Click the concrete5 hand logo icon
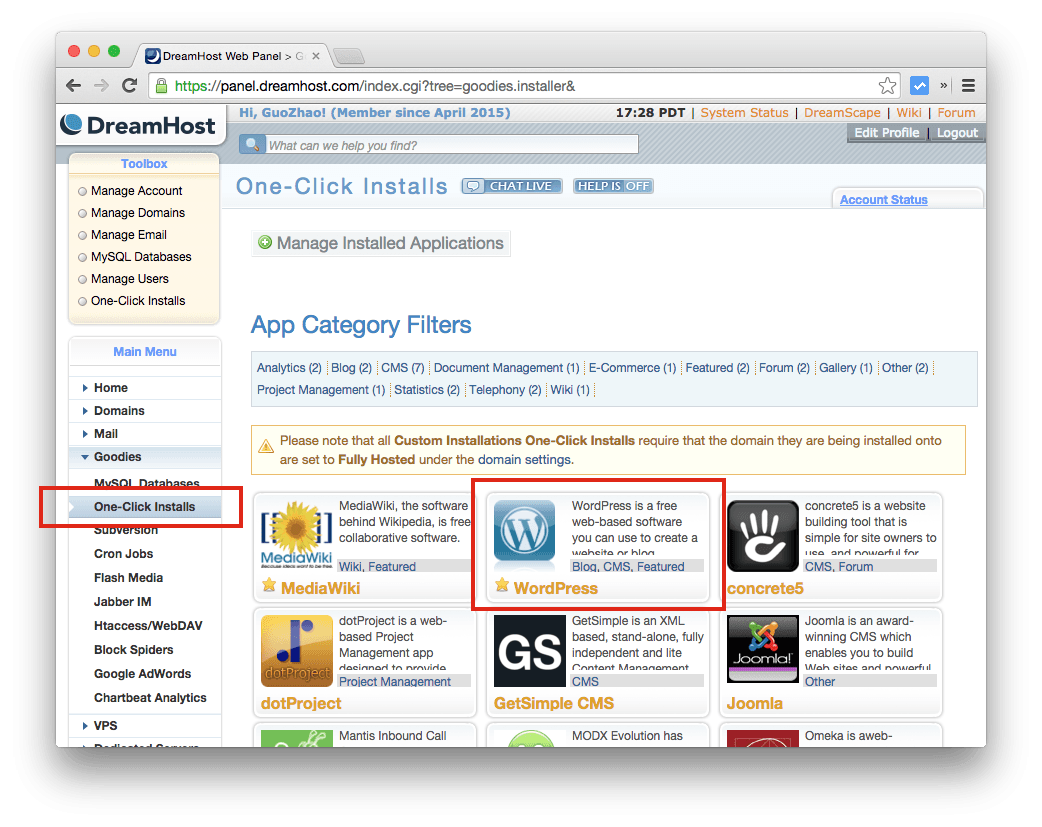The height and width of the screenshot is (827, 1042). click(x=763, y=536)
